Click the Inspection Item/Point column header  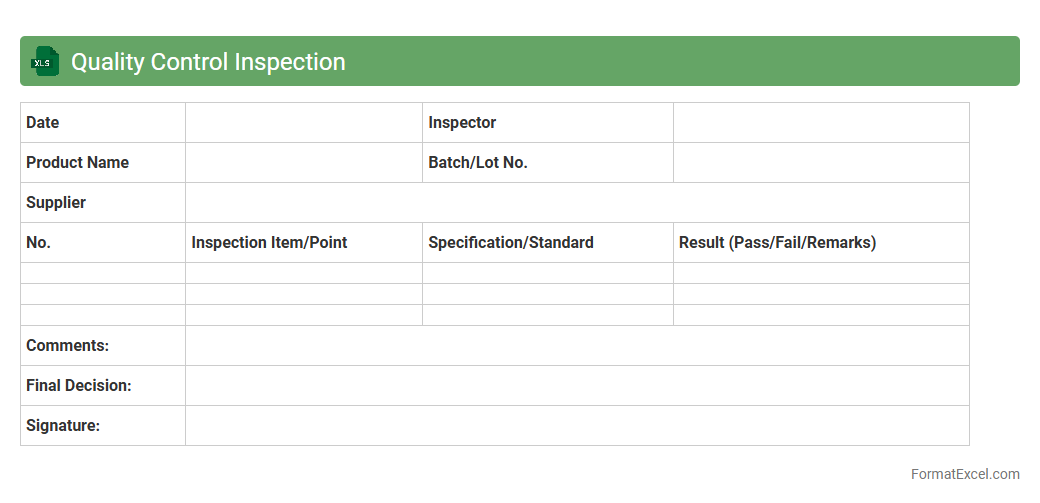click(270, 243)
